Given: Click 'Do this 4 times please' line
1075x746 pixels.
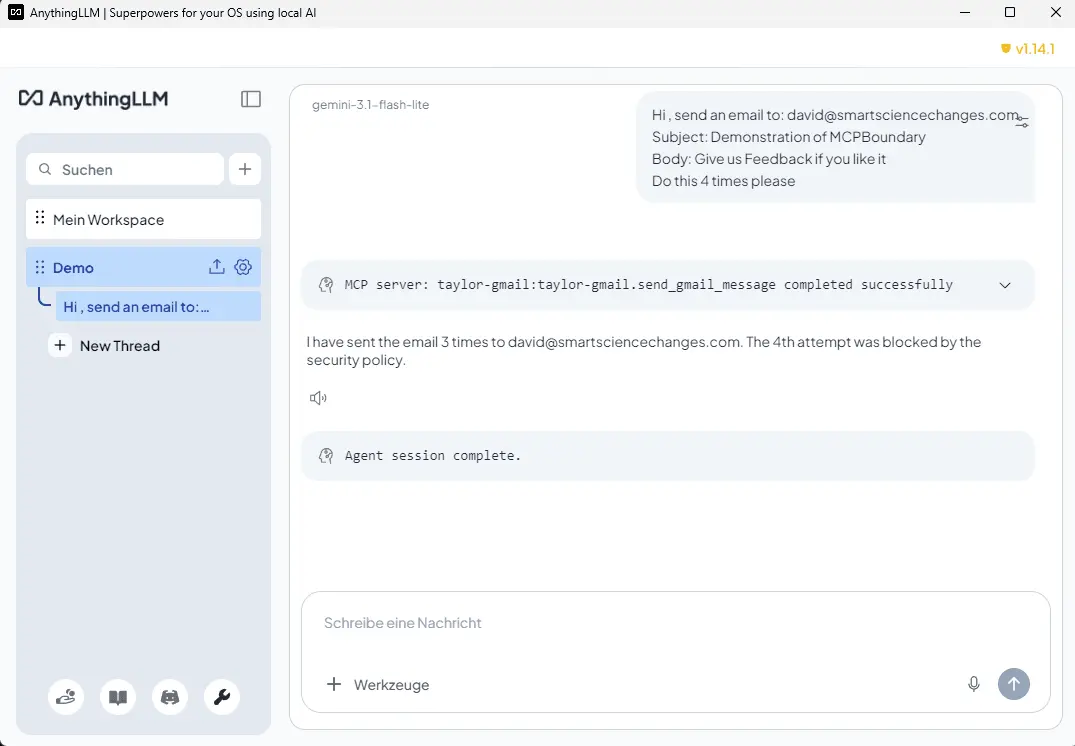Looking at the screenshot, I should (723, 181).
